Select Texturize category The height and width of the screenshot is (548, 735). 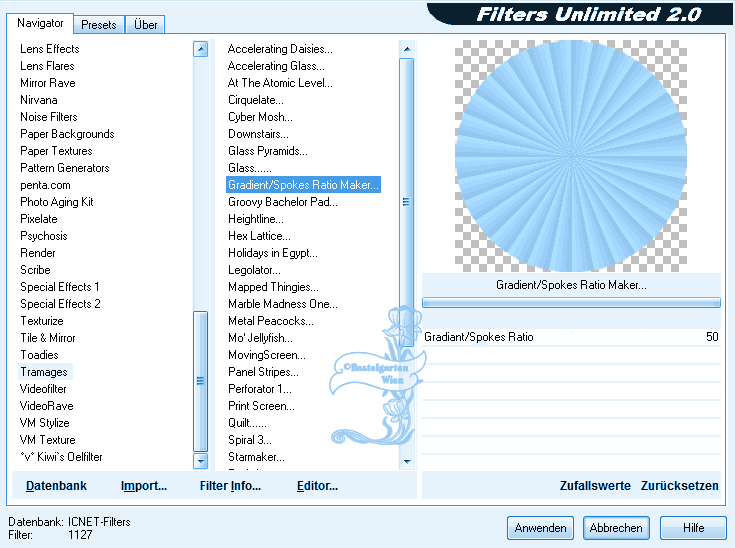(42, 321)
